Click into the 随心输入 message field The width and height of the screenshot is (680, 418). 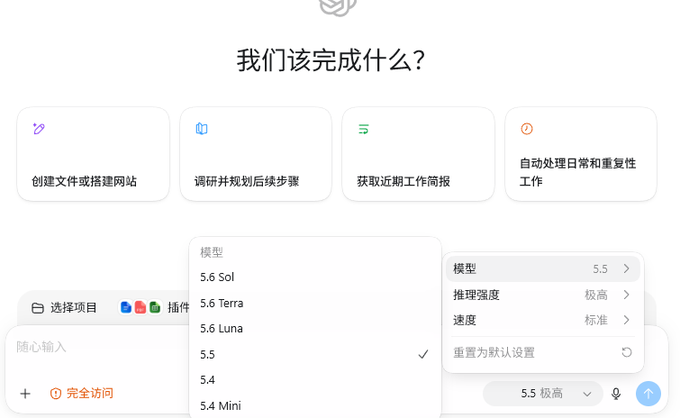point(100,347)
